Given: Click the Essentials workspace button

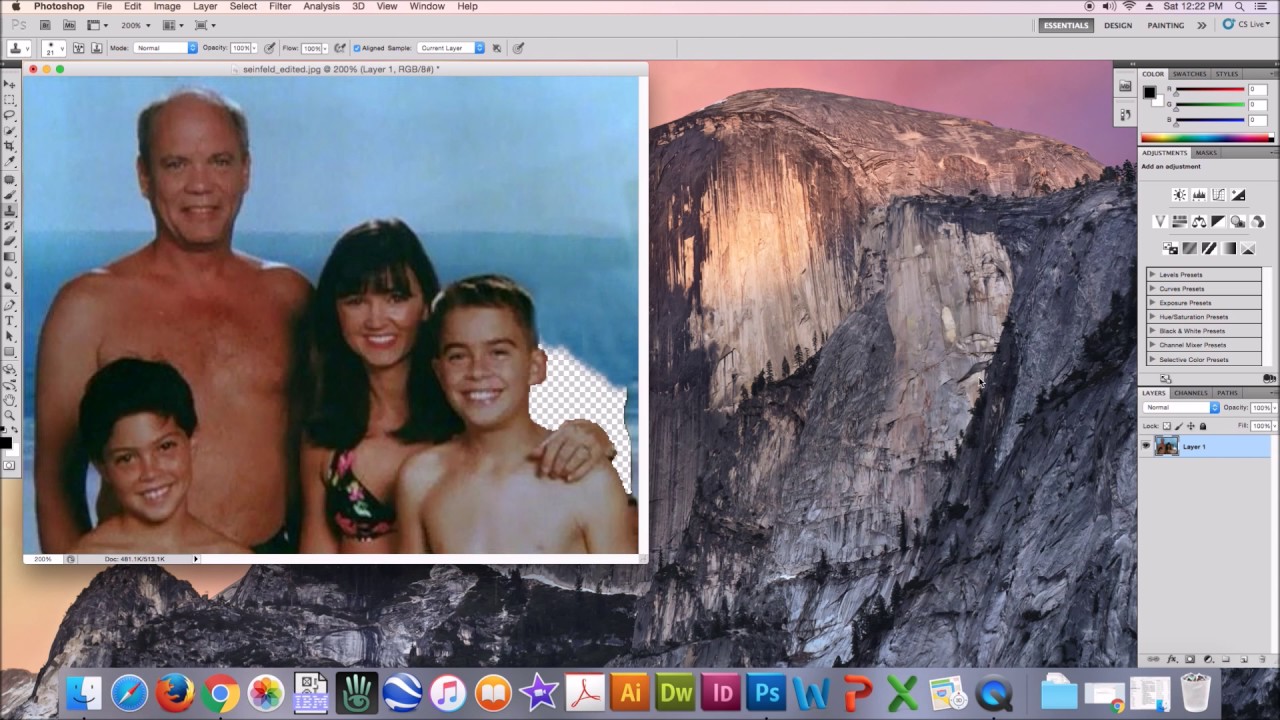Looking at the screenshot, I should (1066, 25).
